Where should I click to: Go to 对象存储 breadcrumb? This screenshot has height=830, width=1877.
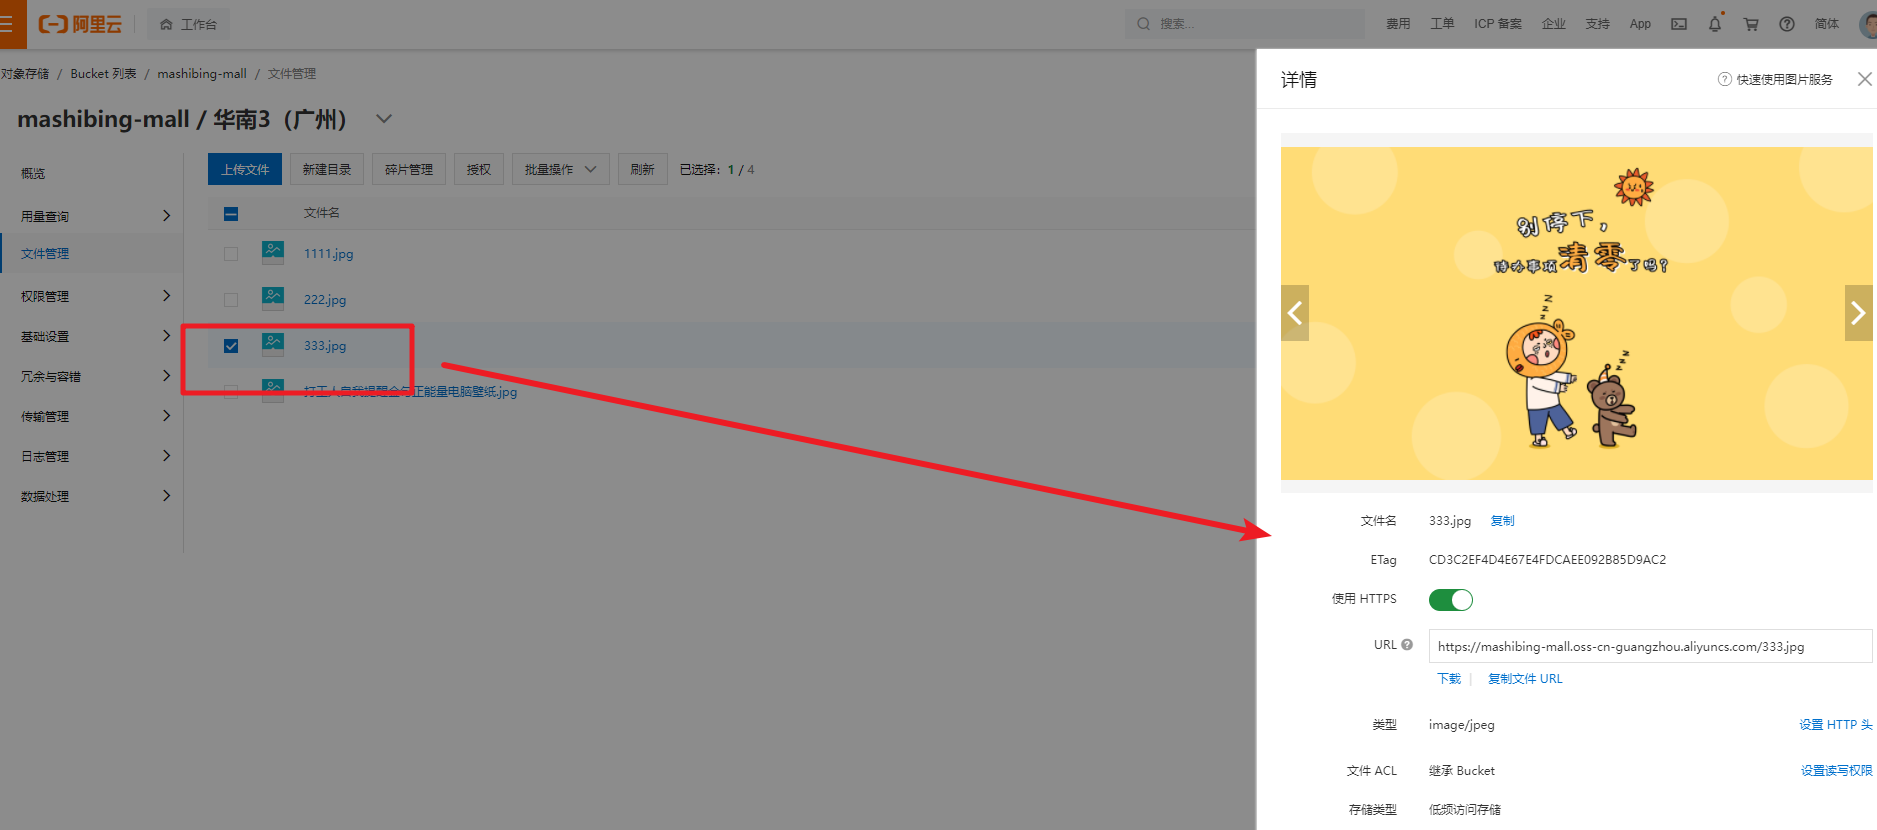pos(25,74)
